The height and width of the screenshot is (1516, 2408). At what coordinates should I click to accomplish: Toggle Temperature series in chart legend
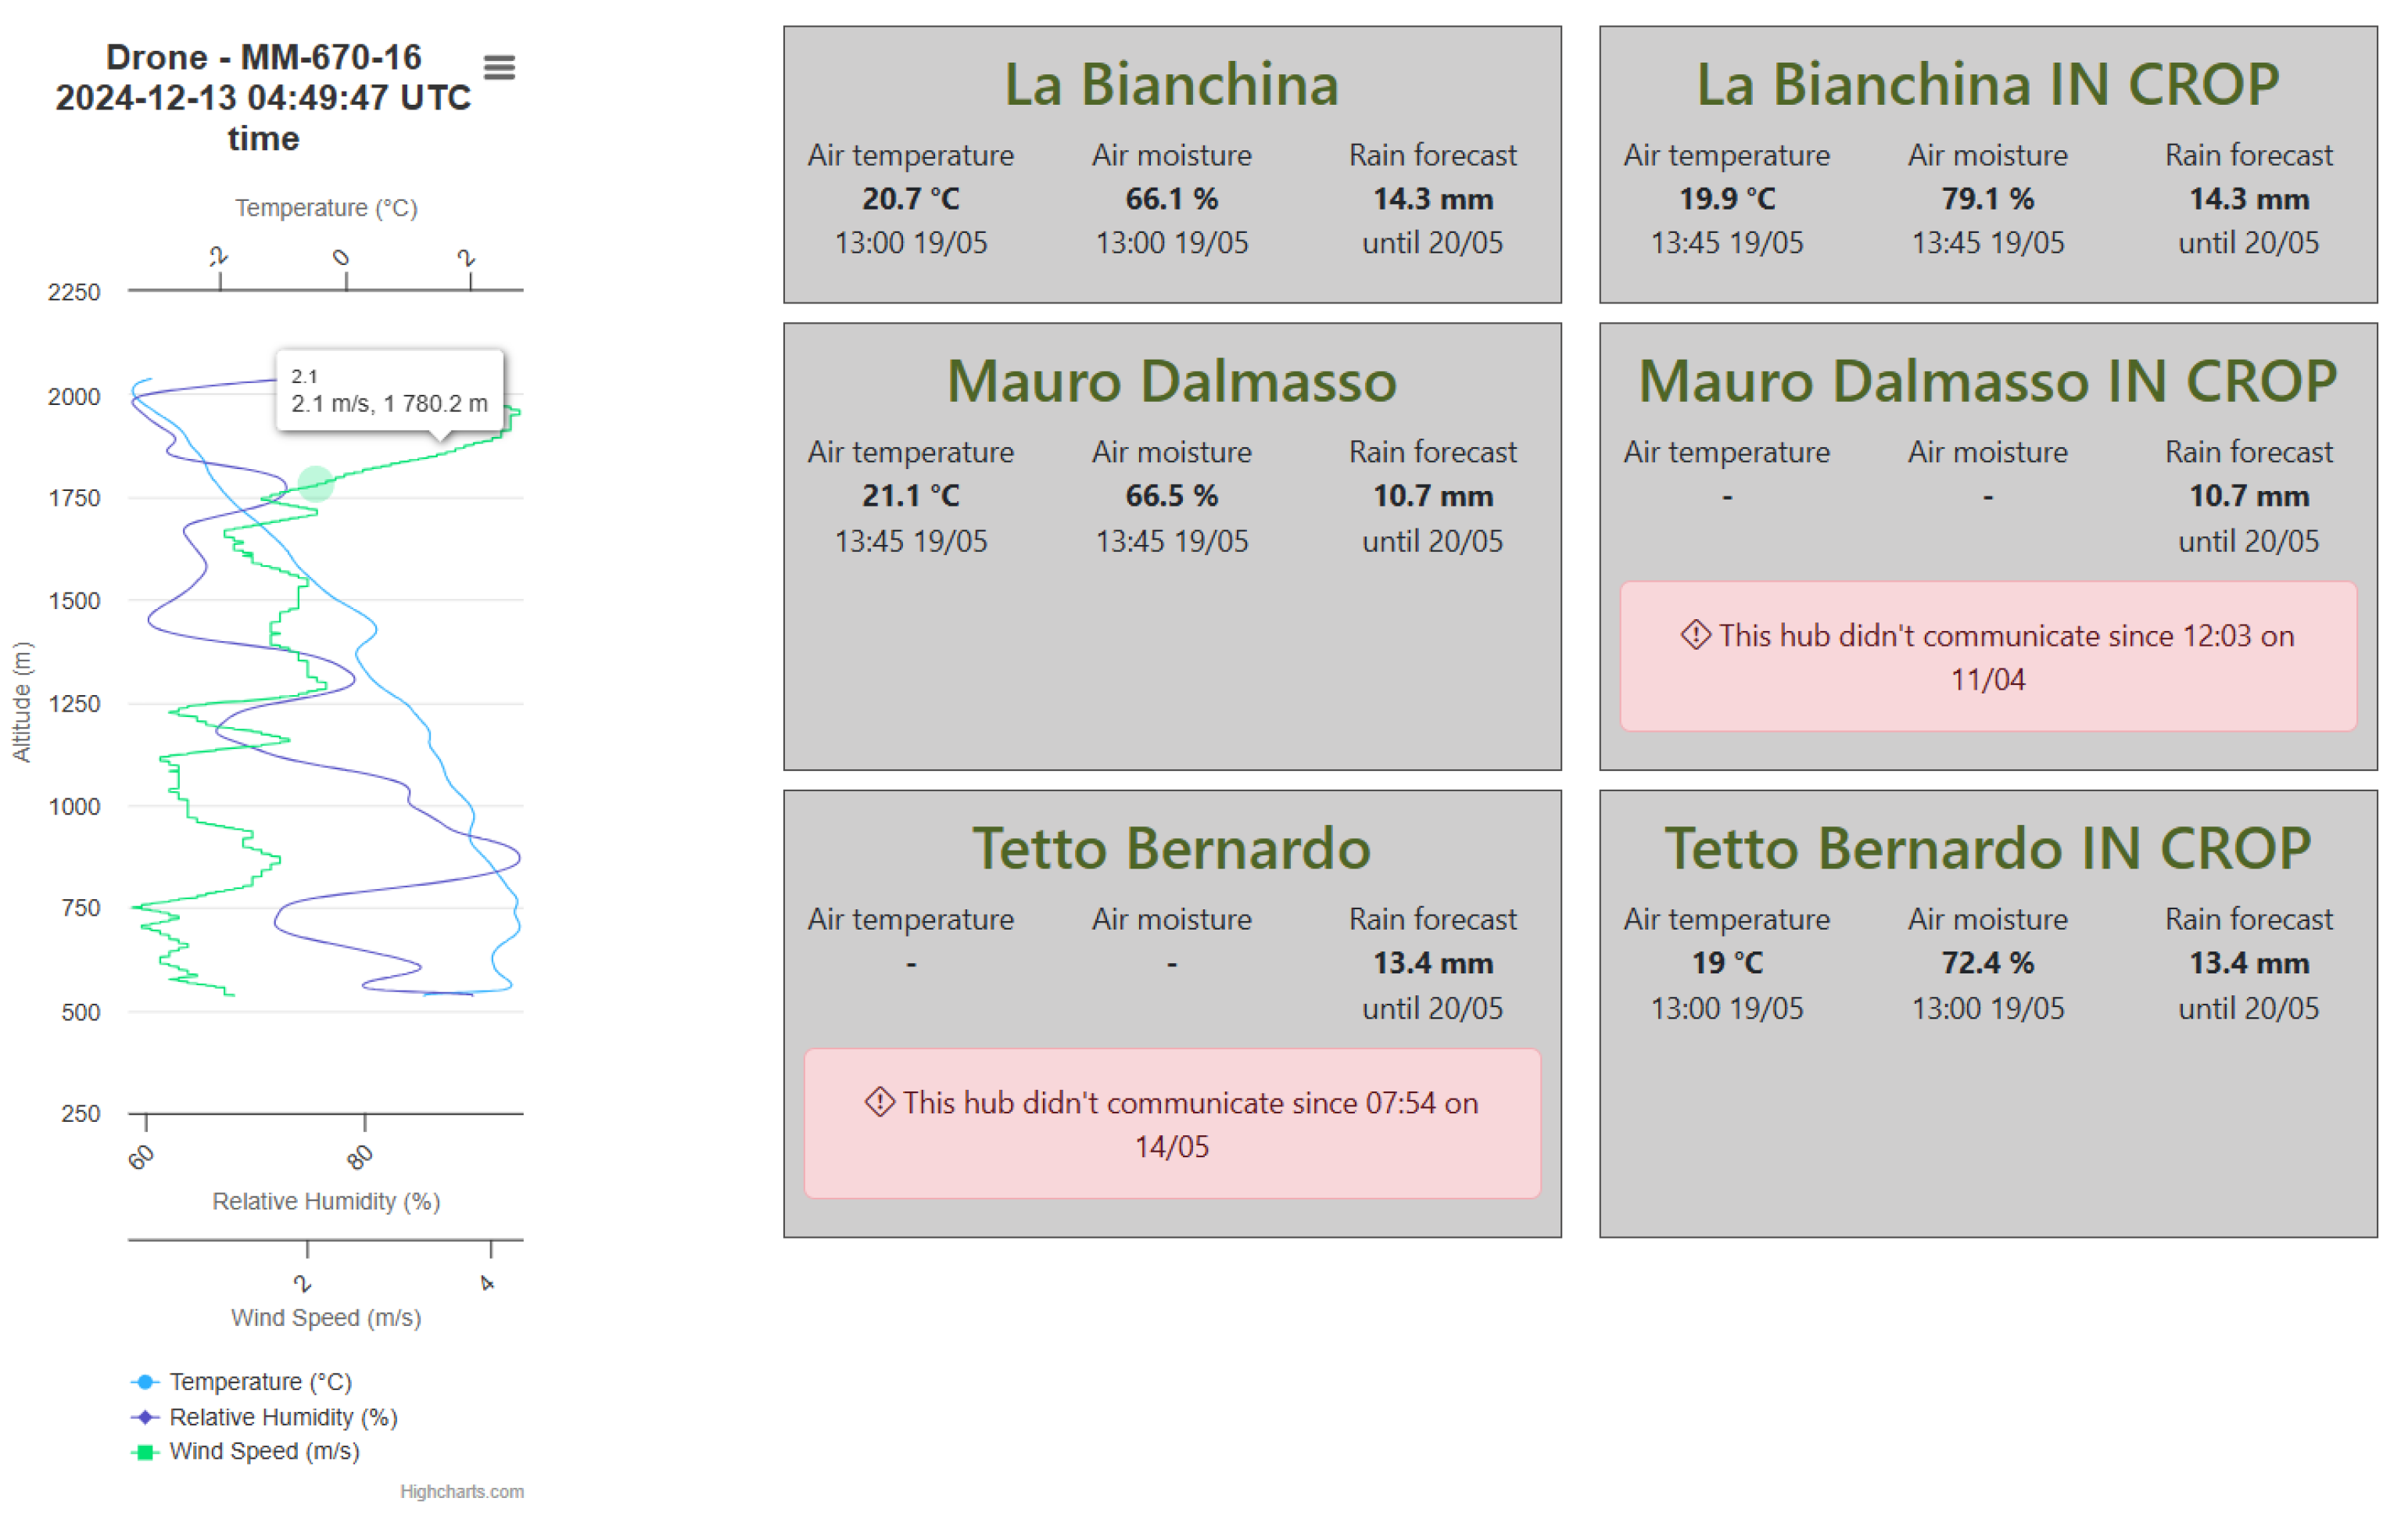(260, 1381)
